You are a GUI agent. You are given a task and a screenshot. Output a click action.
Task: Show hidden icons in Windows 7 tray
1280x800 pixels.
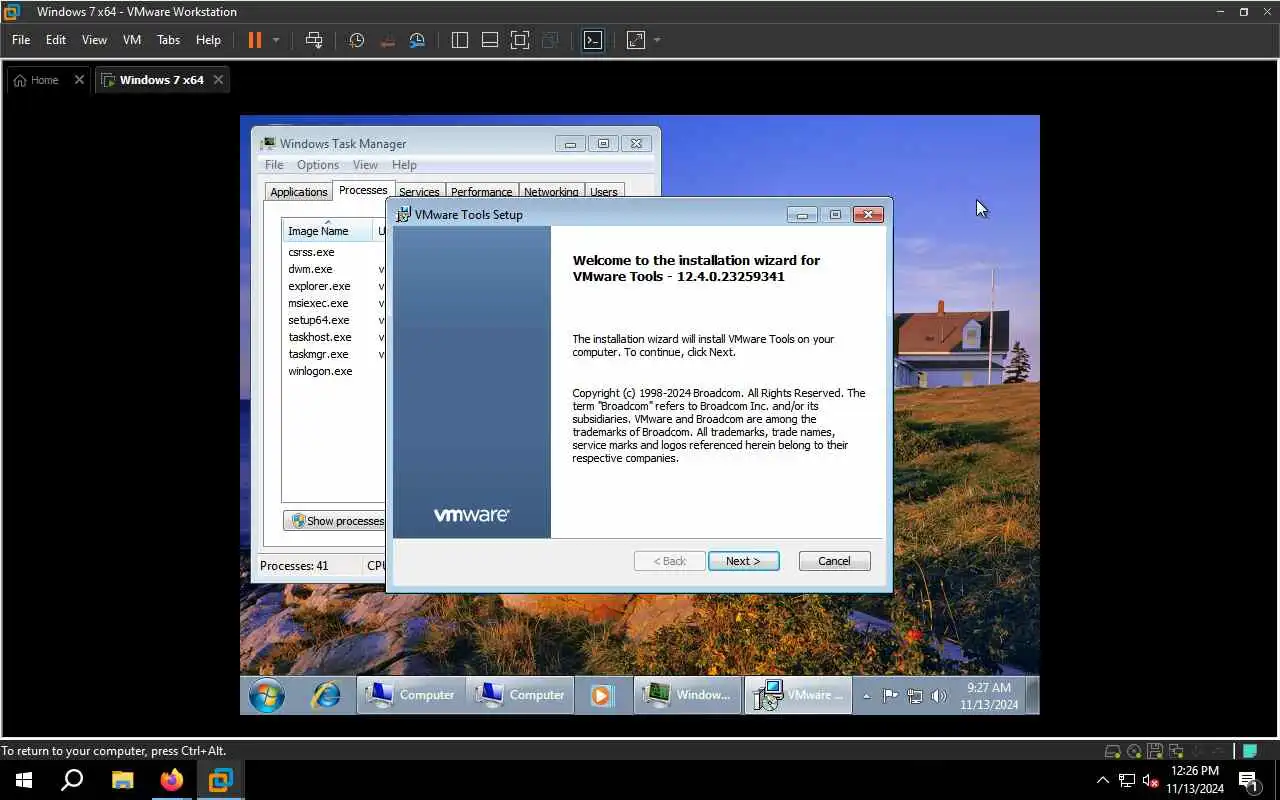(x=866, y=696)
